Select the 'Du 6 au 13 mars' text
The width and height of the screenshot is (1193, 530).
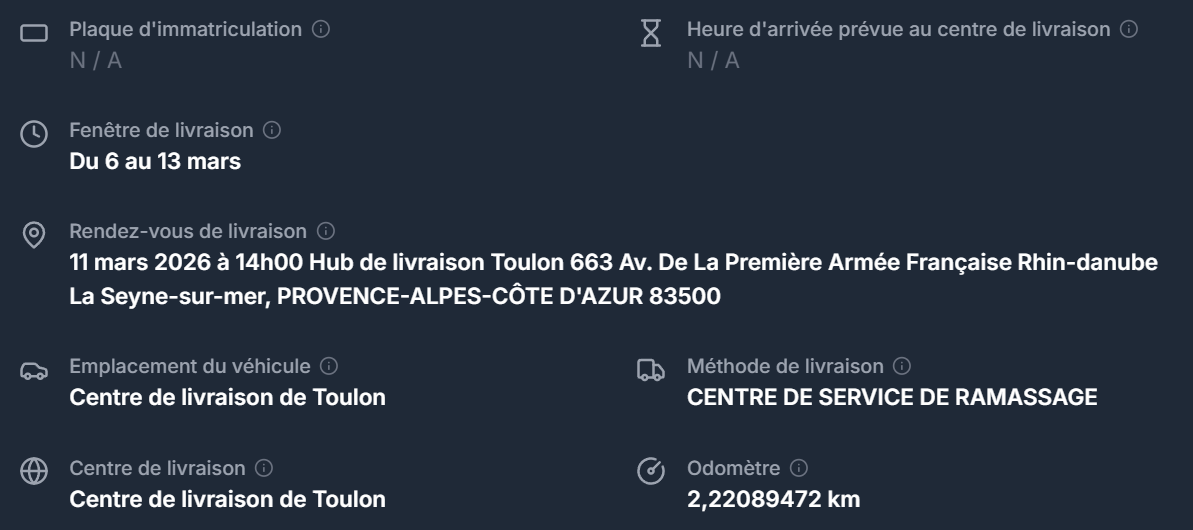pyautogui.click(x=155, y=161)
